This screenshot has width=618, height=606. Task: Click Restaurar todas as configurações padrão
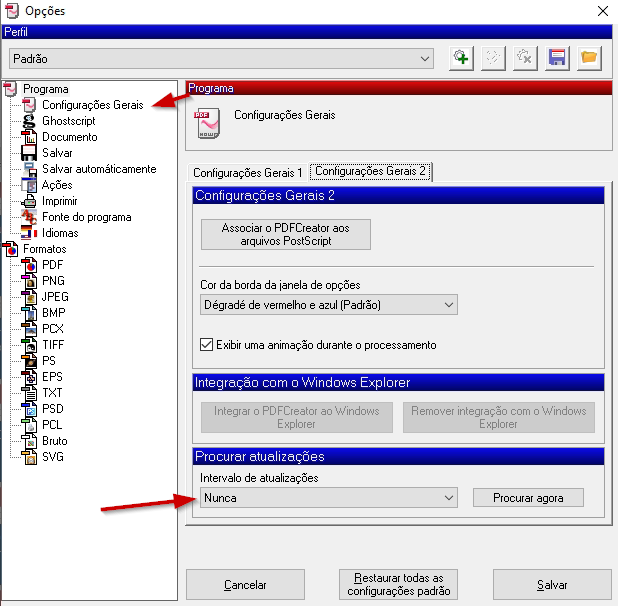point(398,585)
